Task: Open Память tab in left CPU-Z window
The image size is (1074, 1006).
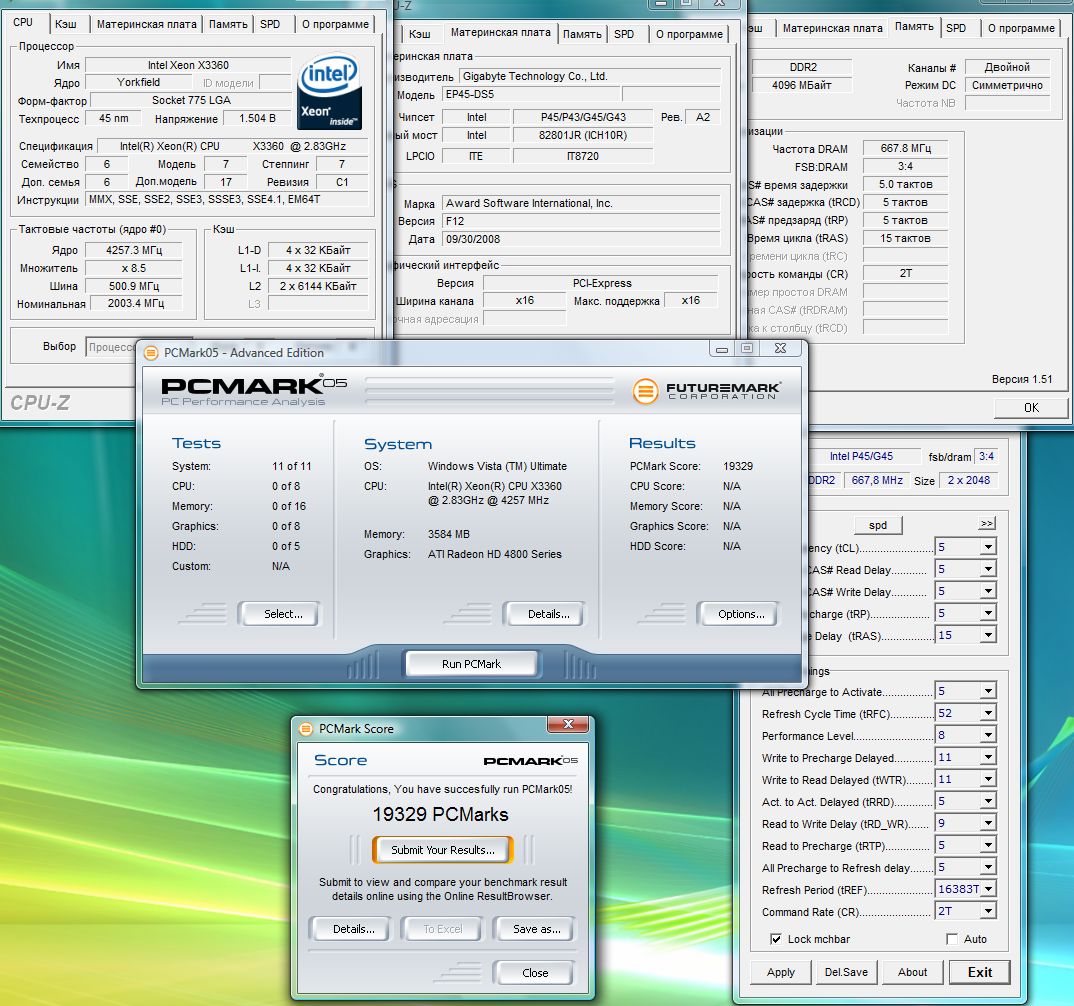Action: (x=228, y=24)
